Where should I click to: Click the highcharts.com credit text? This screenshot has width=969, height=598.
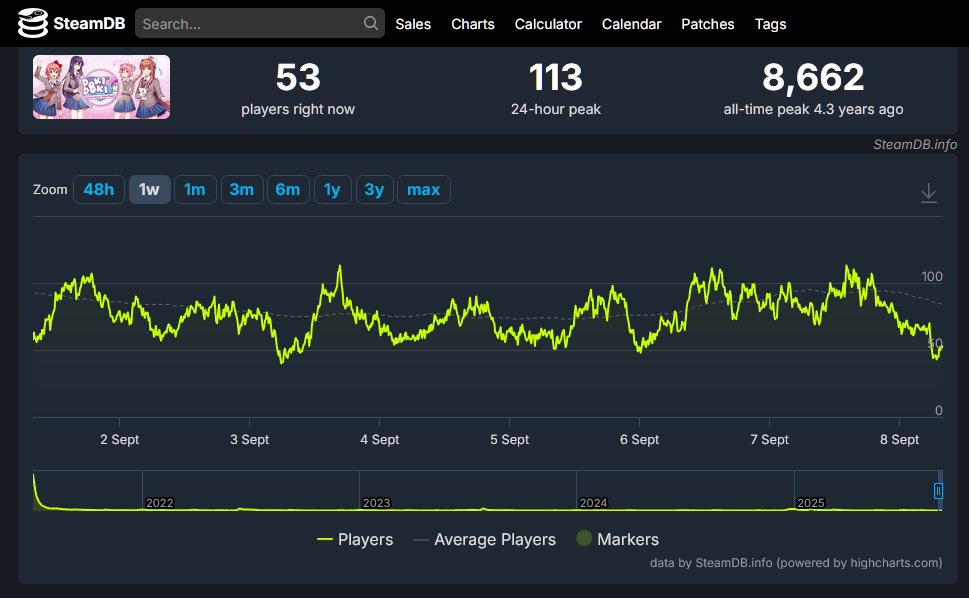[895, 563]
